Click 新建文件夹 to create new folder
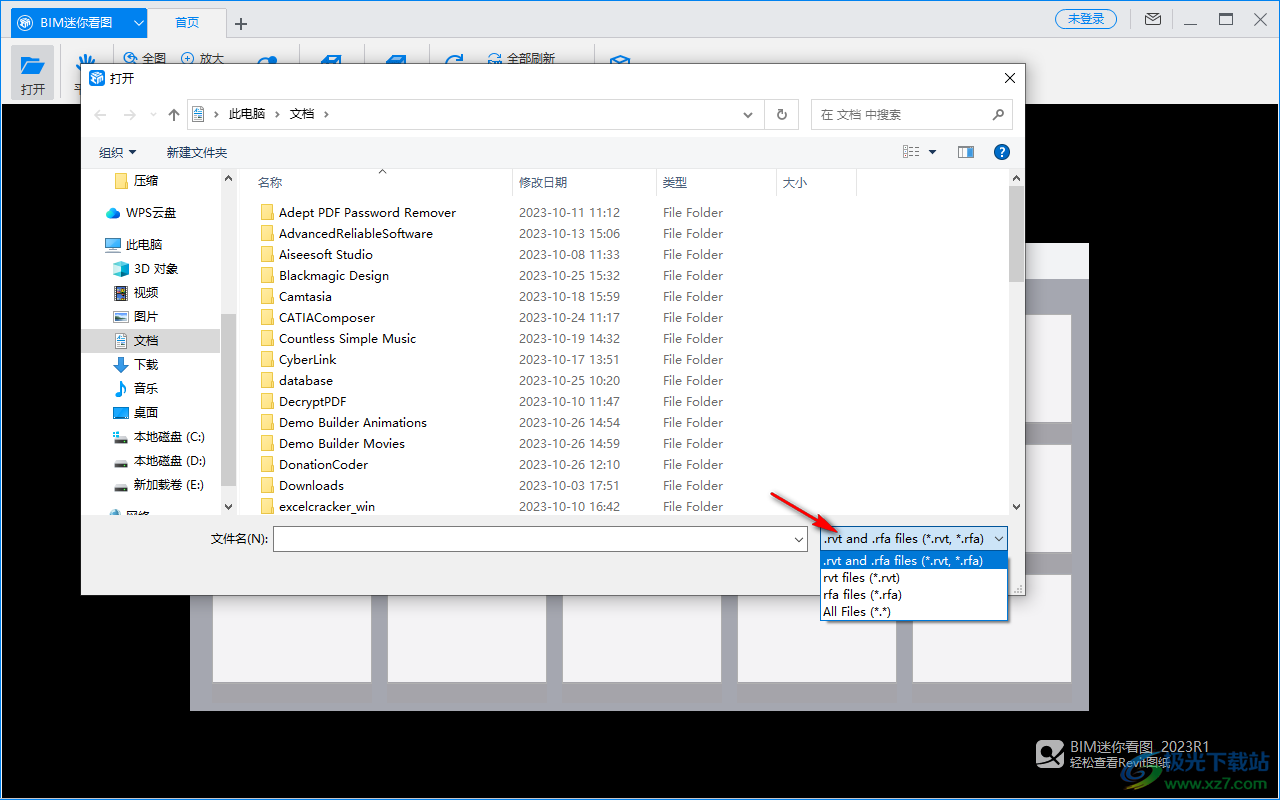This screenshot has width=1280, height=800. (197, 153)
